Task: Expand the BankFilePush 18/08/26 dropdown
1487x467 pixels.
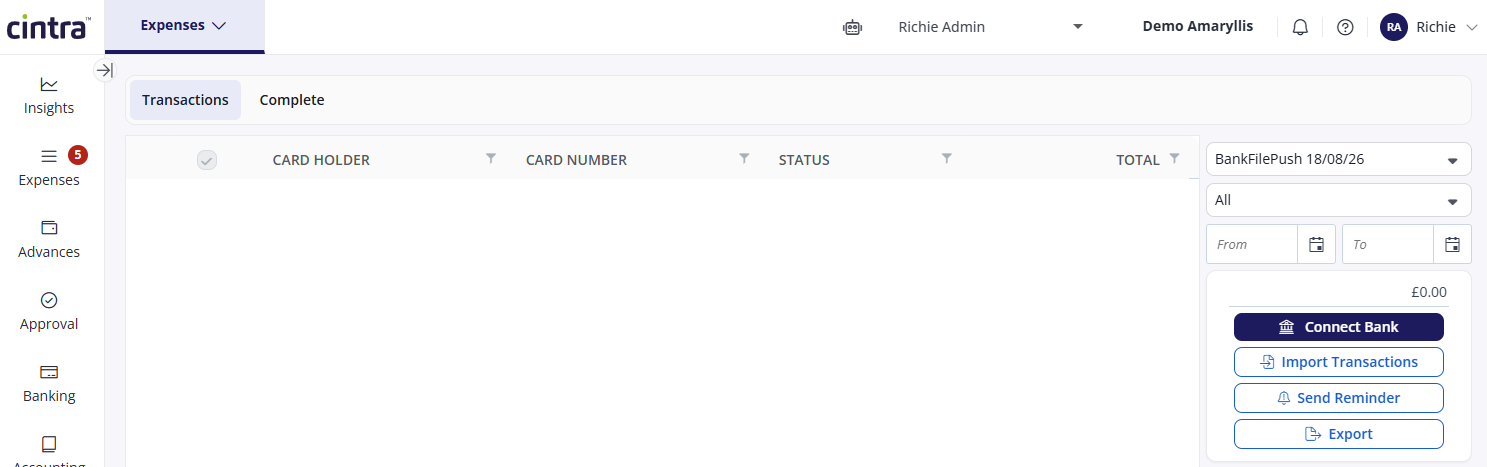Action: point(1338,159)
